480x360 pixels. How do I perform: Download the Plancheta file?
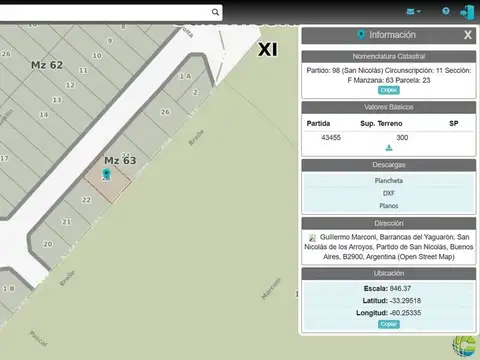point(389,181)
